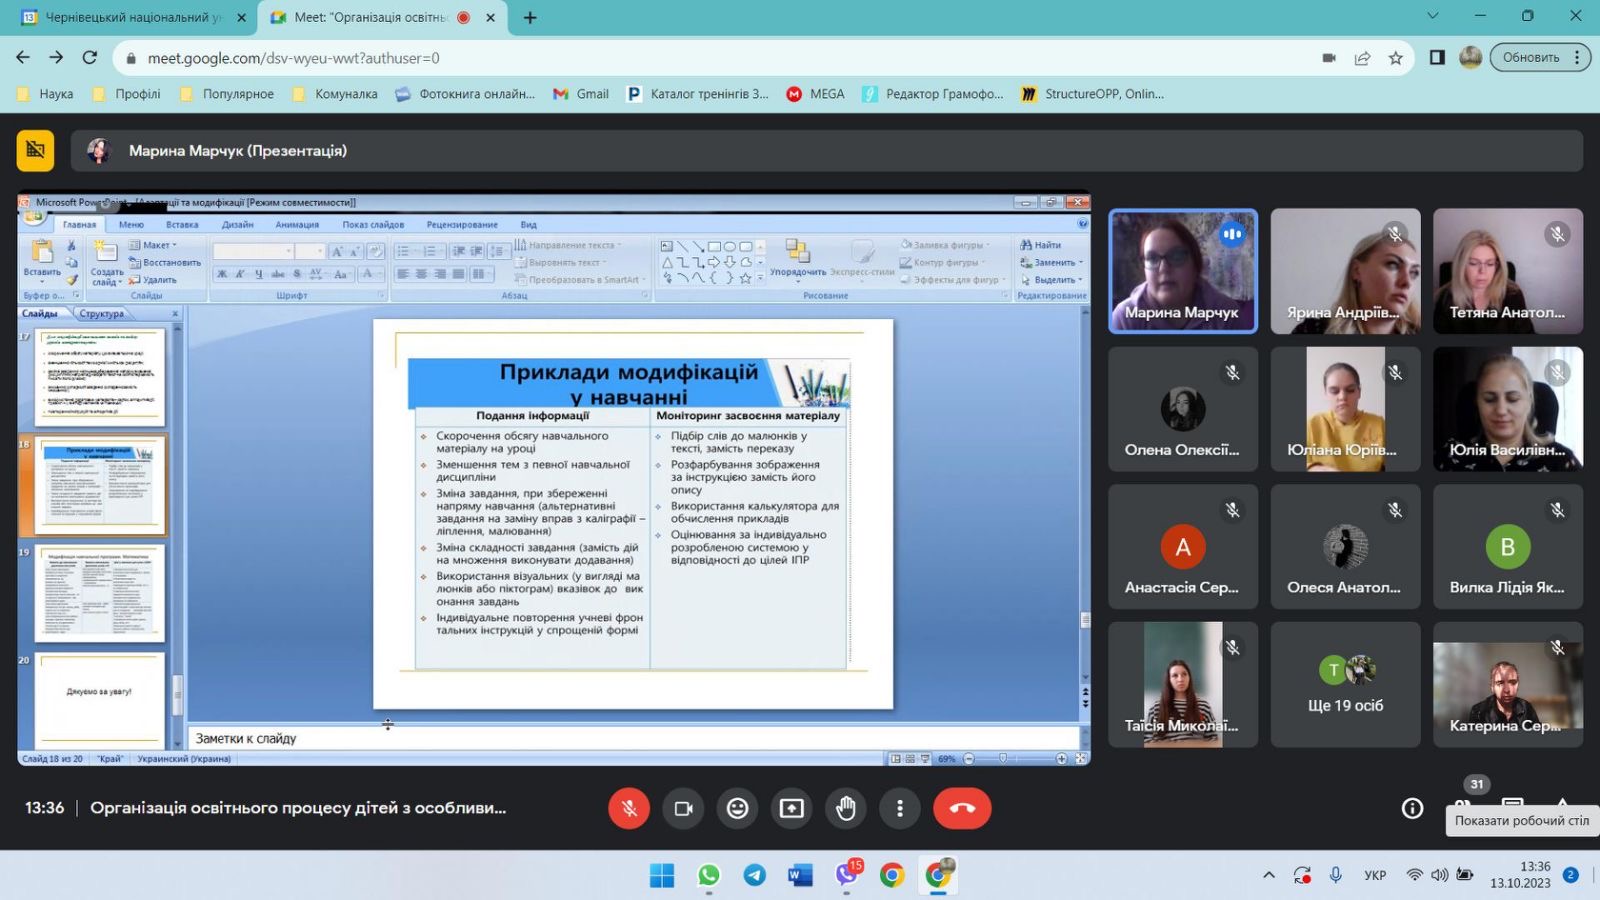Open the Meet more options menu
Viewport: 1600px width, 900px height.
click(900, 808)
